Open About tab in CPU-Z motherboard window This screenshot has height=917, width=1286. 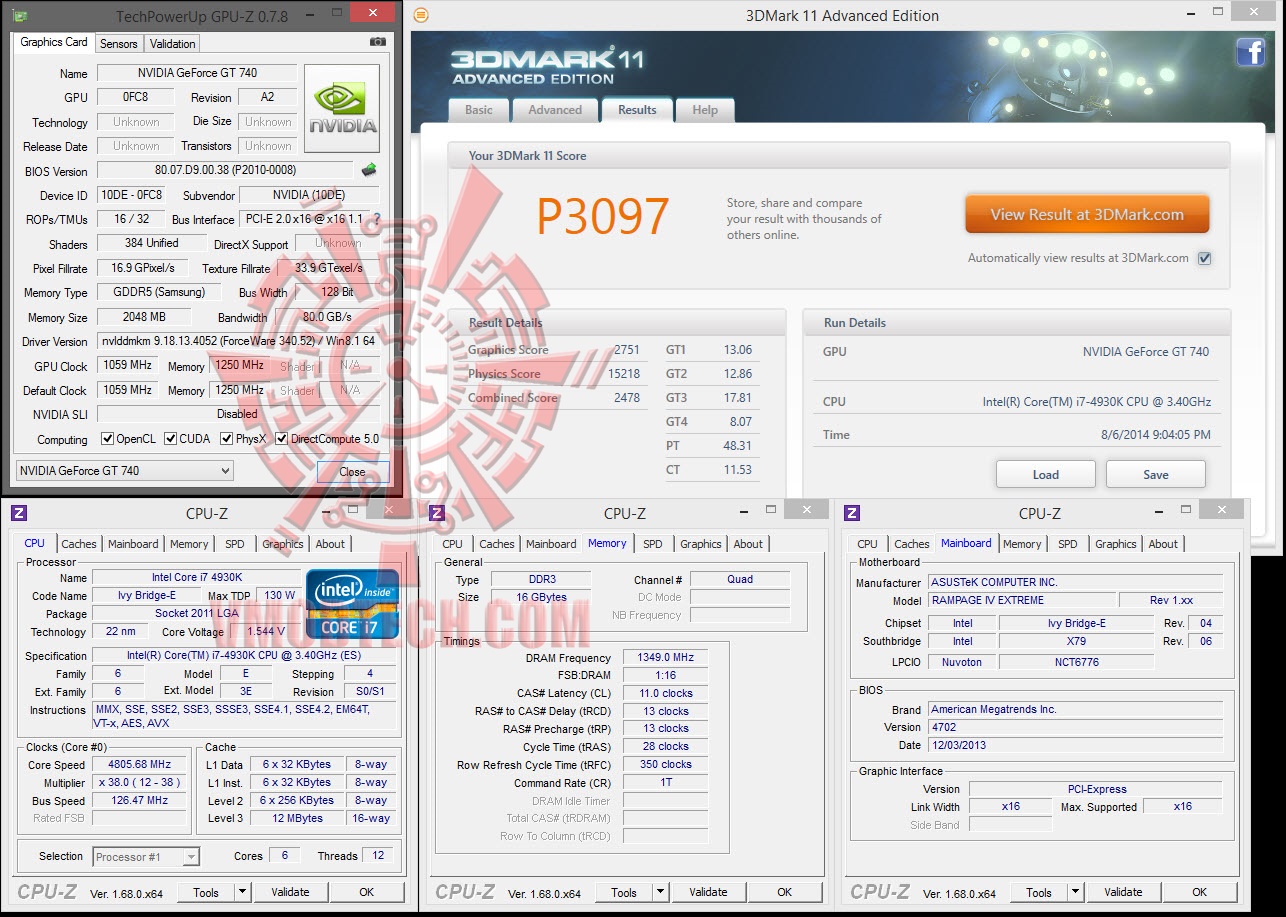tap(1163, 544)
